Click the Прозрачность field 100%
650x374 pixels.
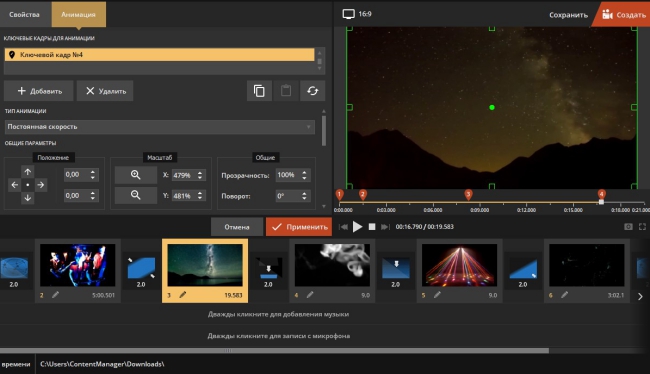(288, 175)
